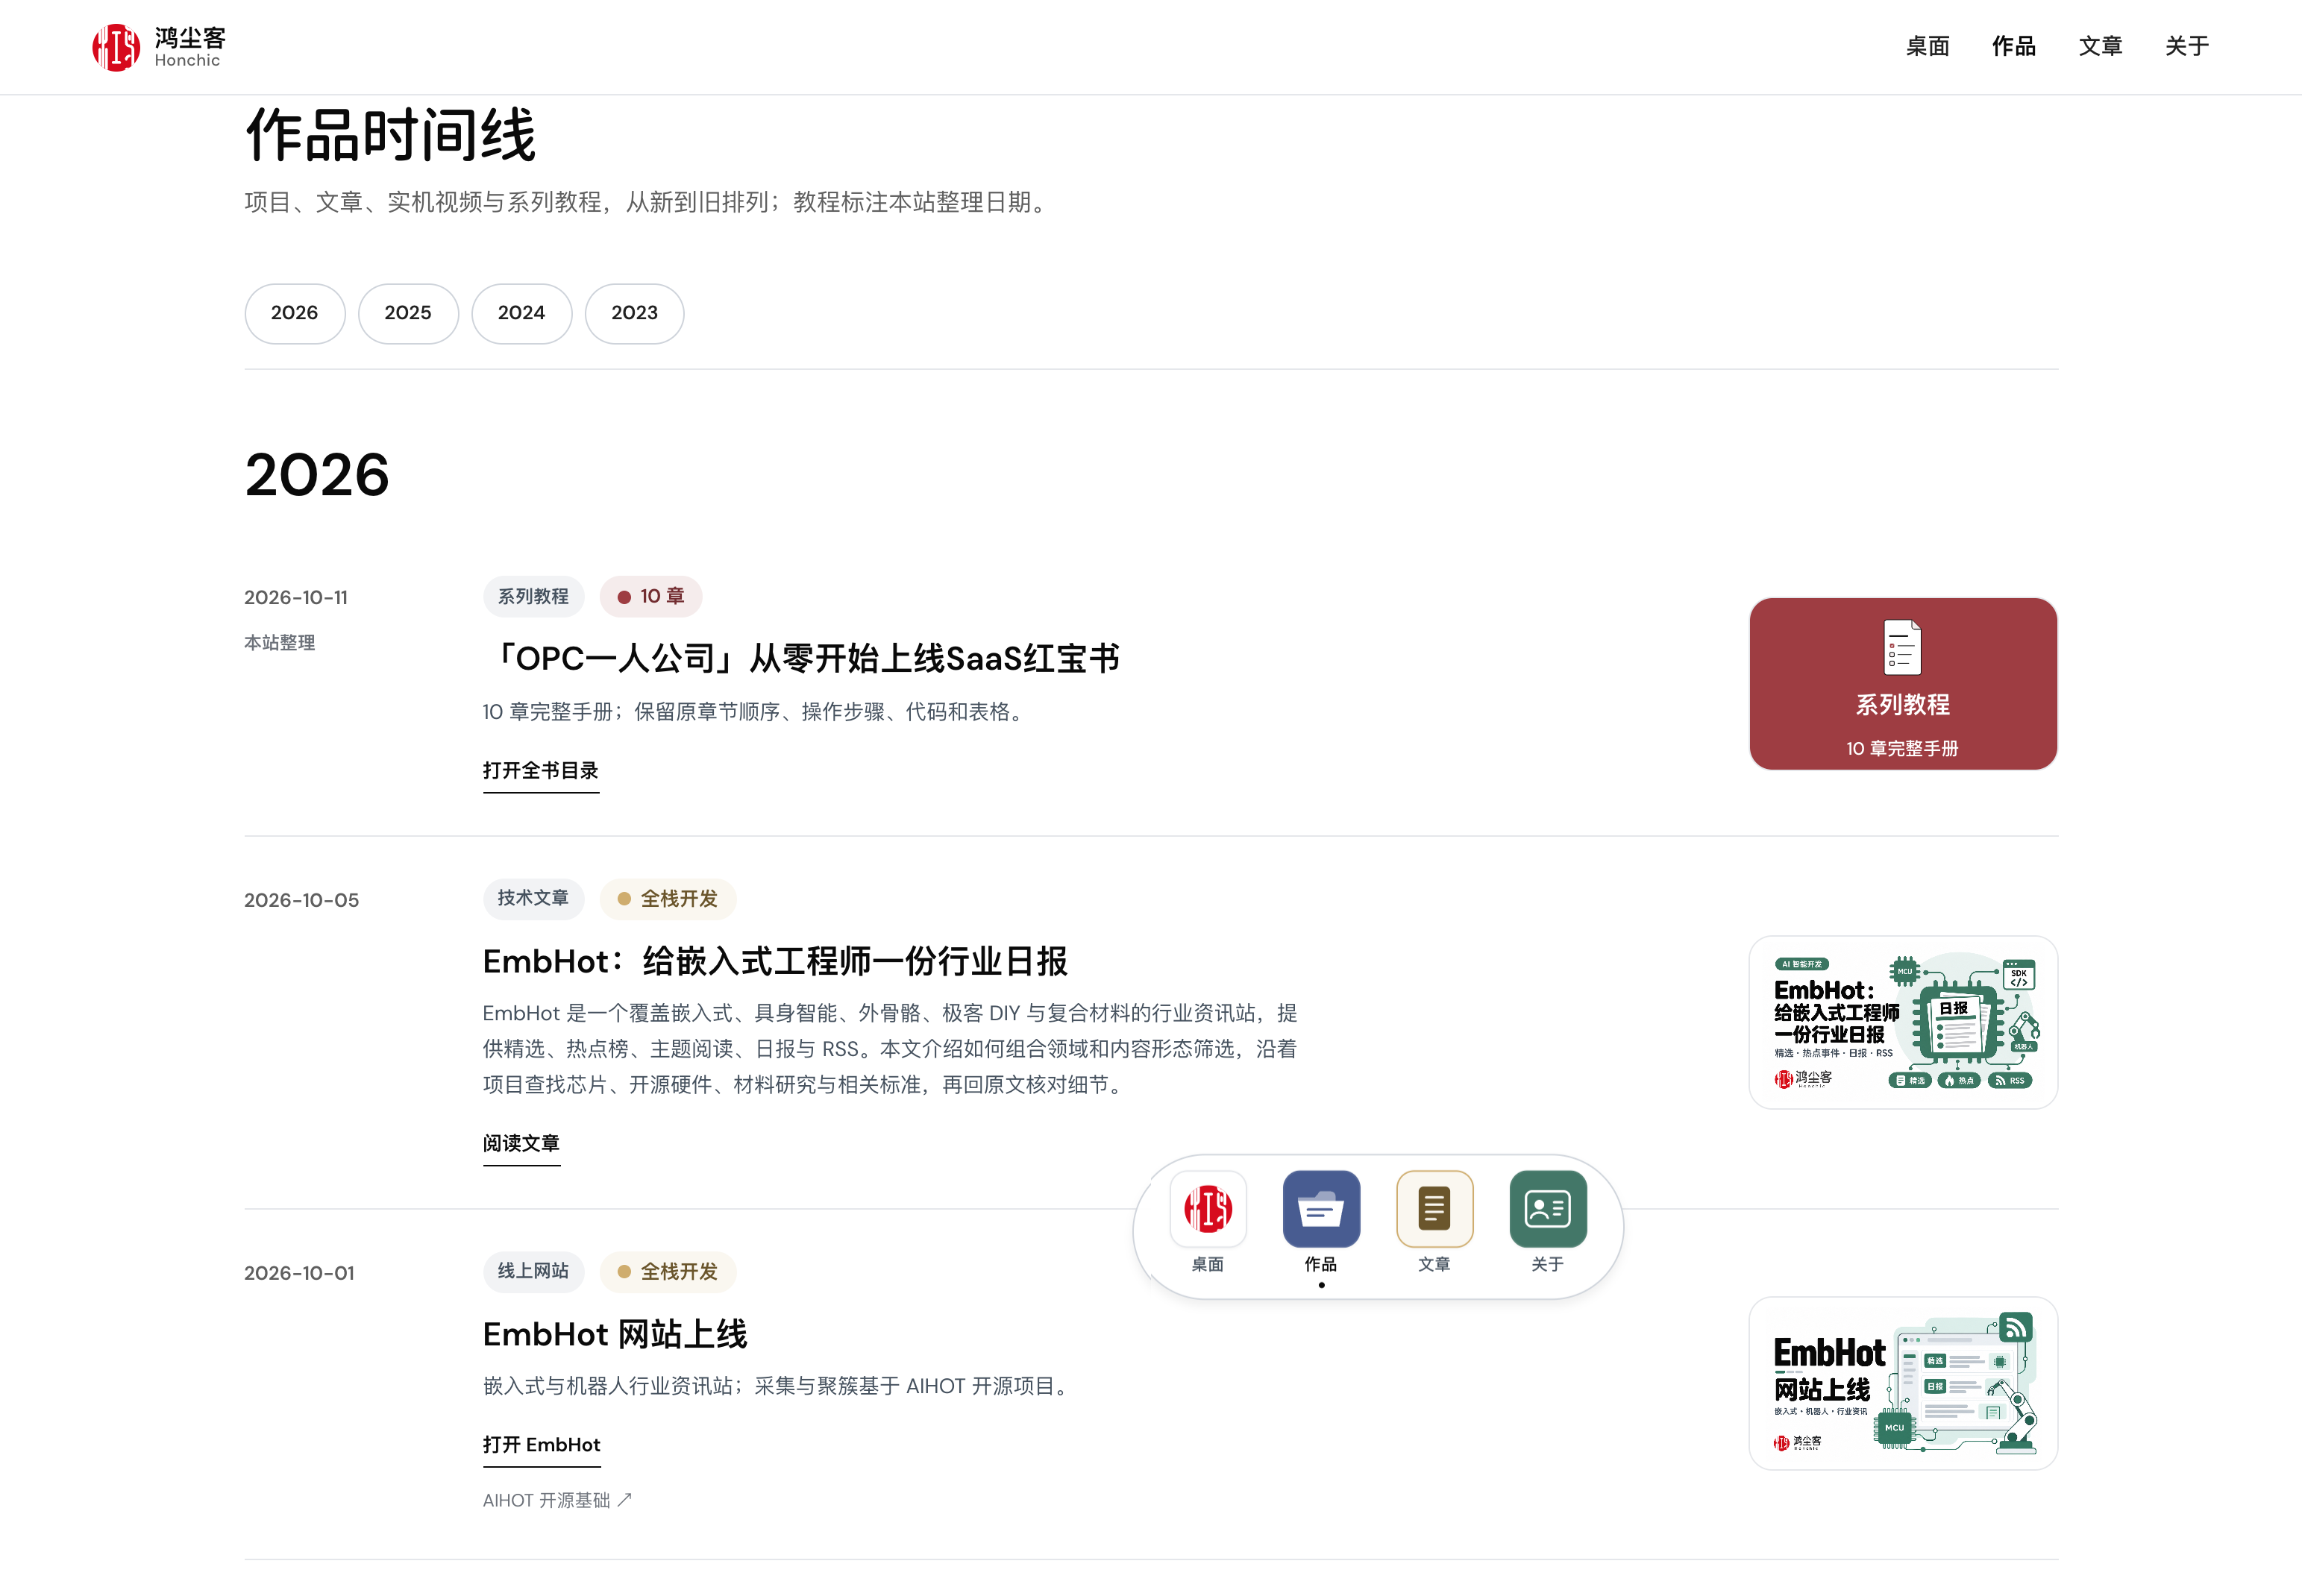Click the 线上网站 tag
Image resolution: width=2302 pixels, height=1596 pixels.
(533, 1272)
